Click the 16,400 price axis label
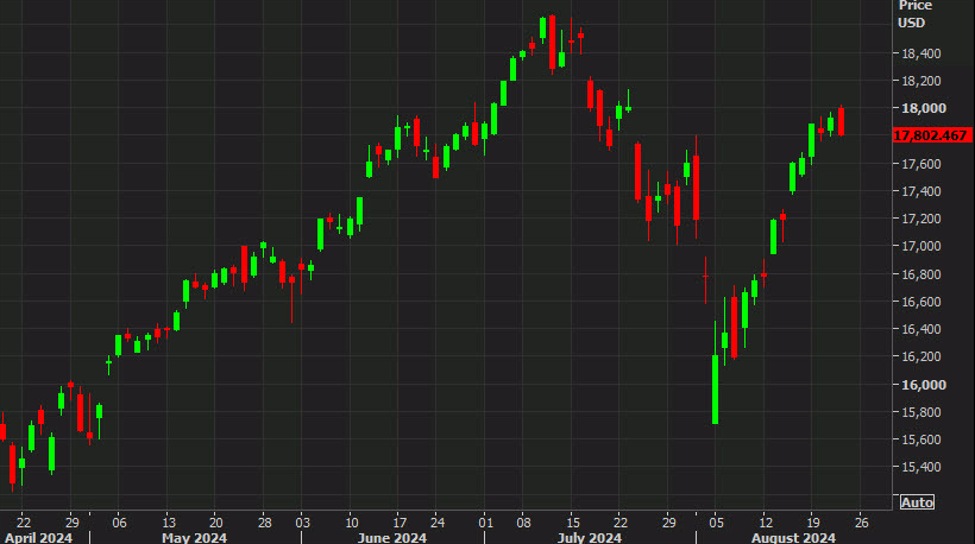The height and width of the screenshot is (544, 975). [921, 329]
